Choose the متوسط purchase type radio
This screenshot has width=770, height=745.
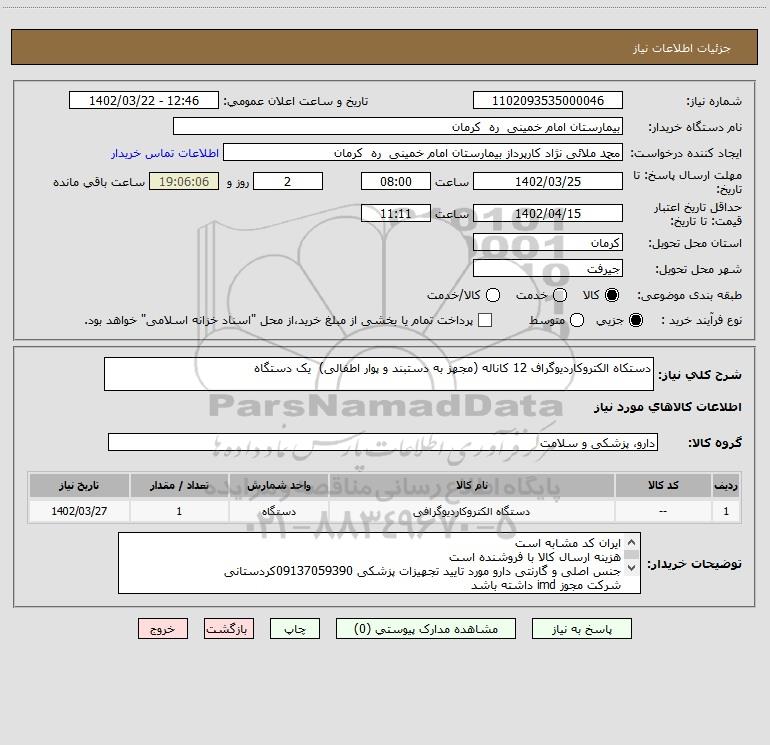coord(577,320)
